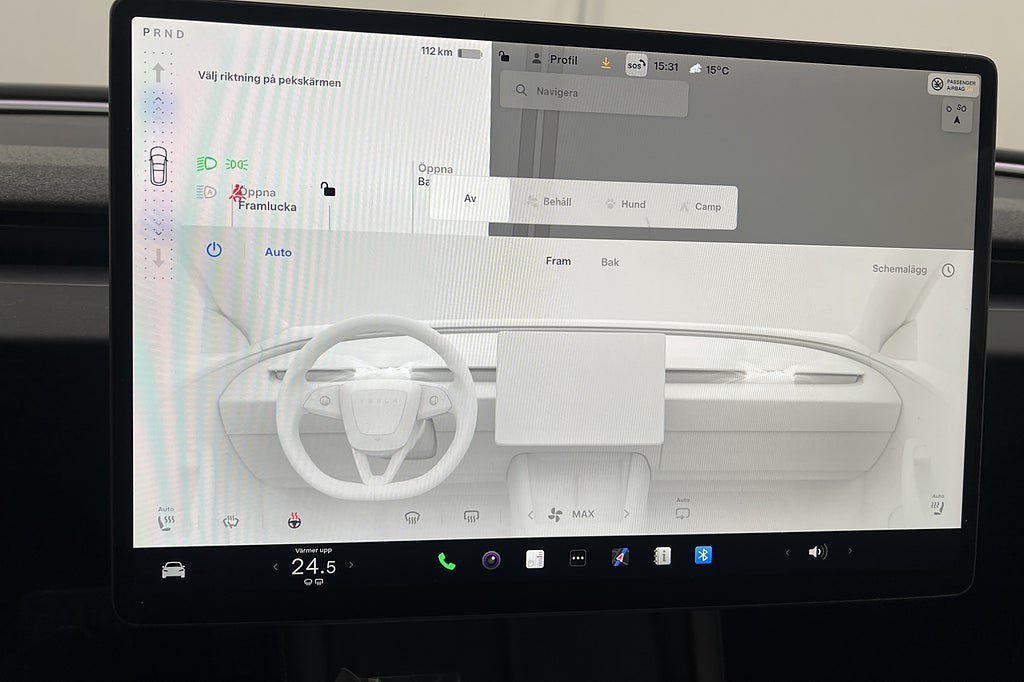Tap the yellow software update icon

pos(605,62)
